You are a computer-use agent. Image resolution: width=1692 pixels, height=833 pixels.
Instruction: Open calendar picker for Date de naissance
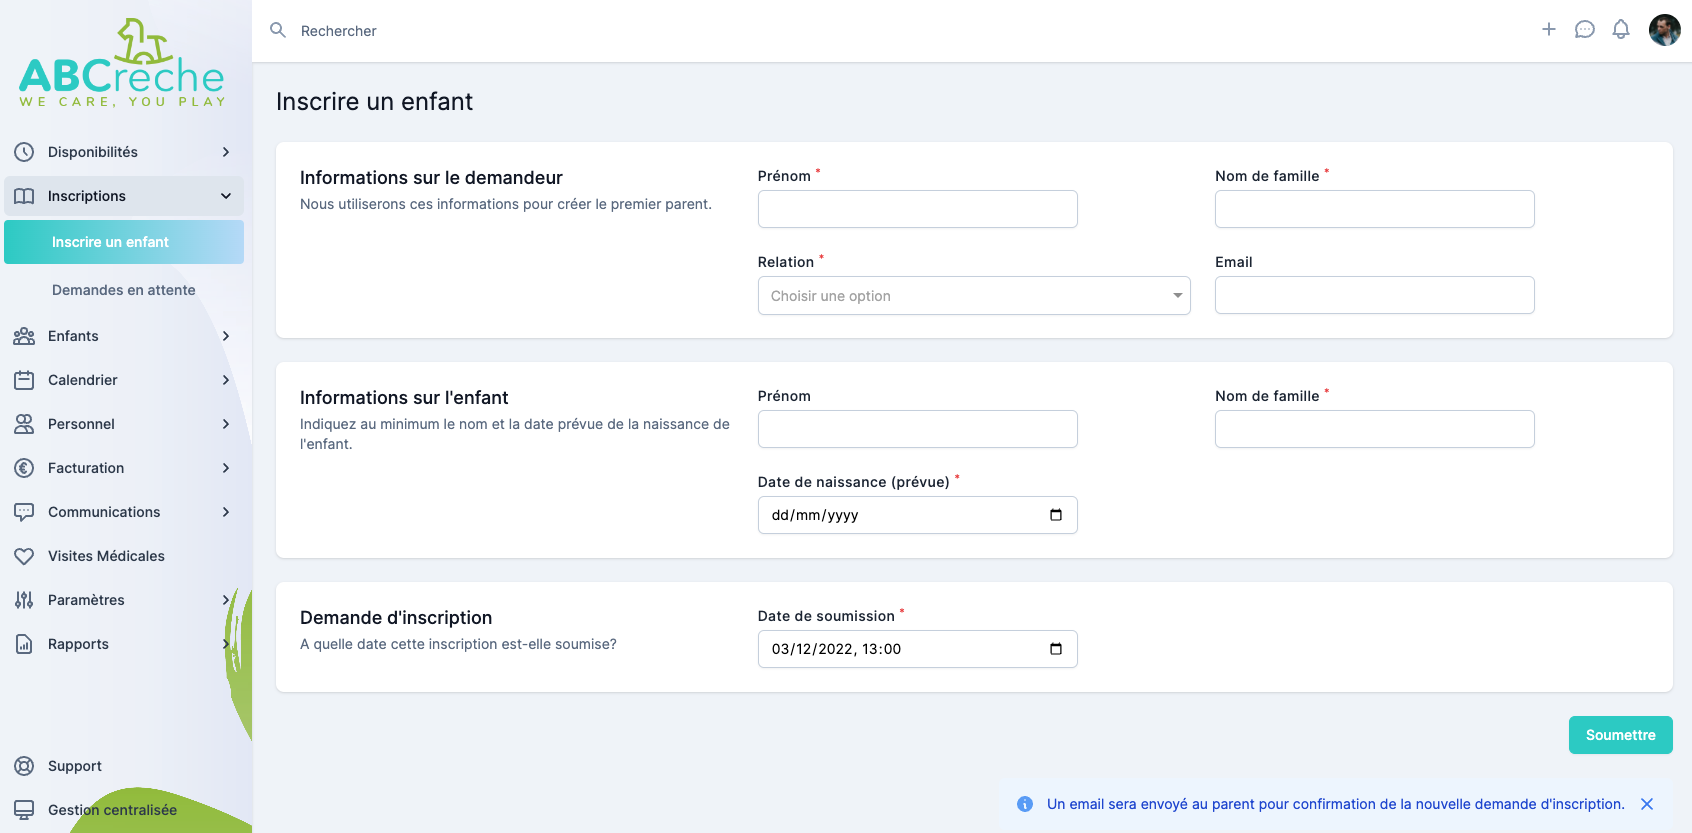point(1055,515)
